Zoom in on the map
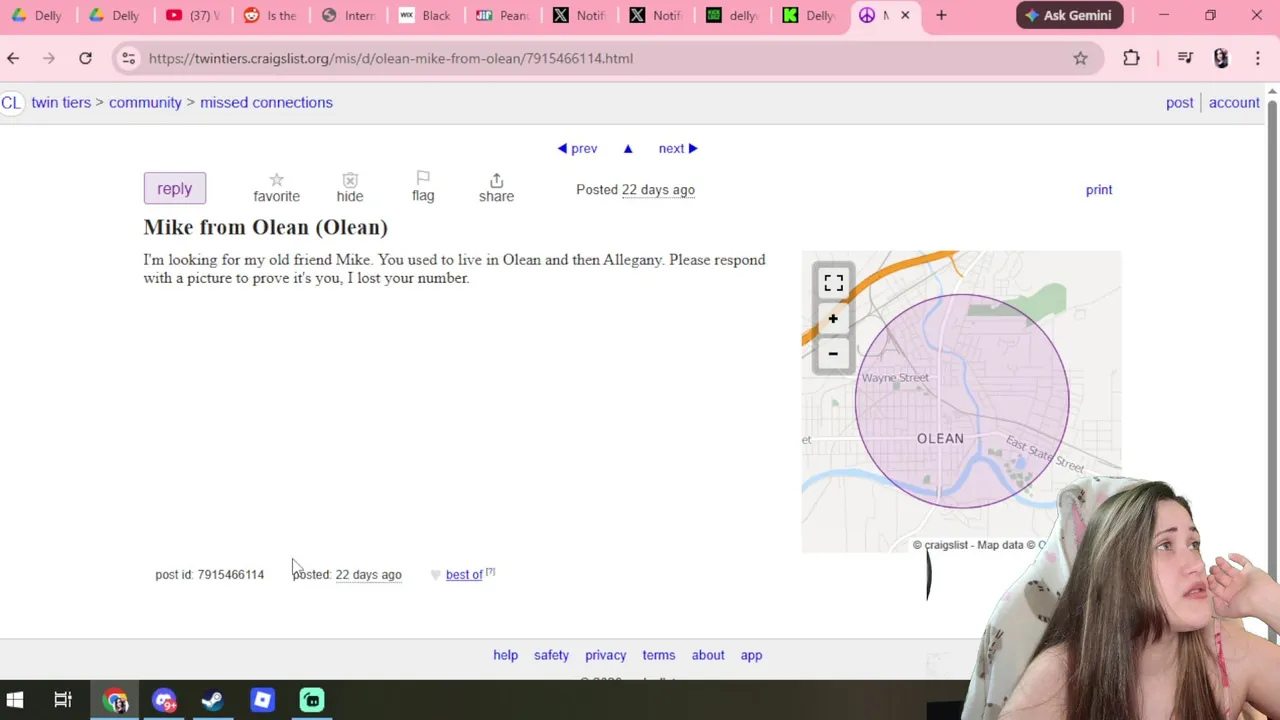 (x=833, y=319)
